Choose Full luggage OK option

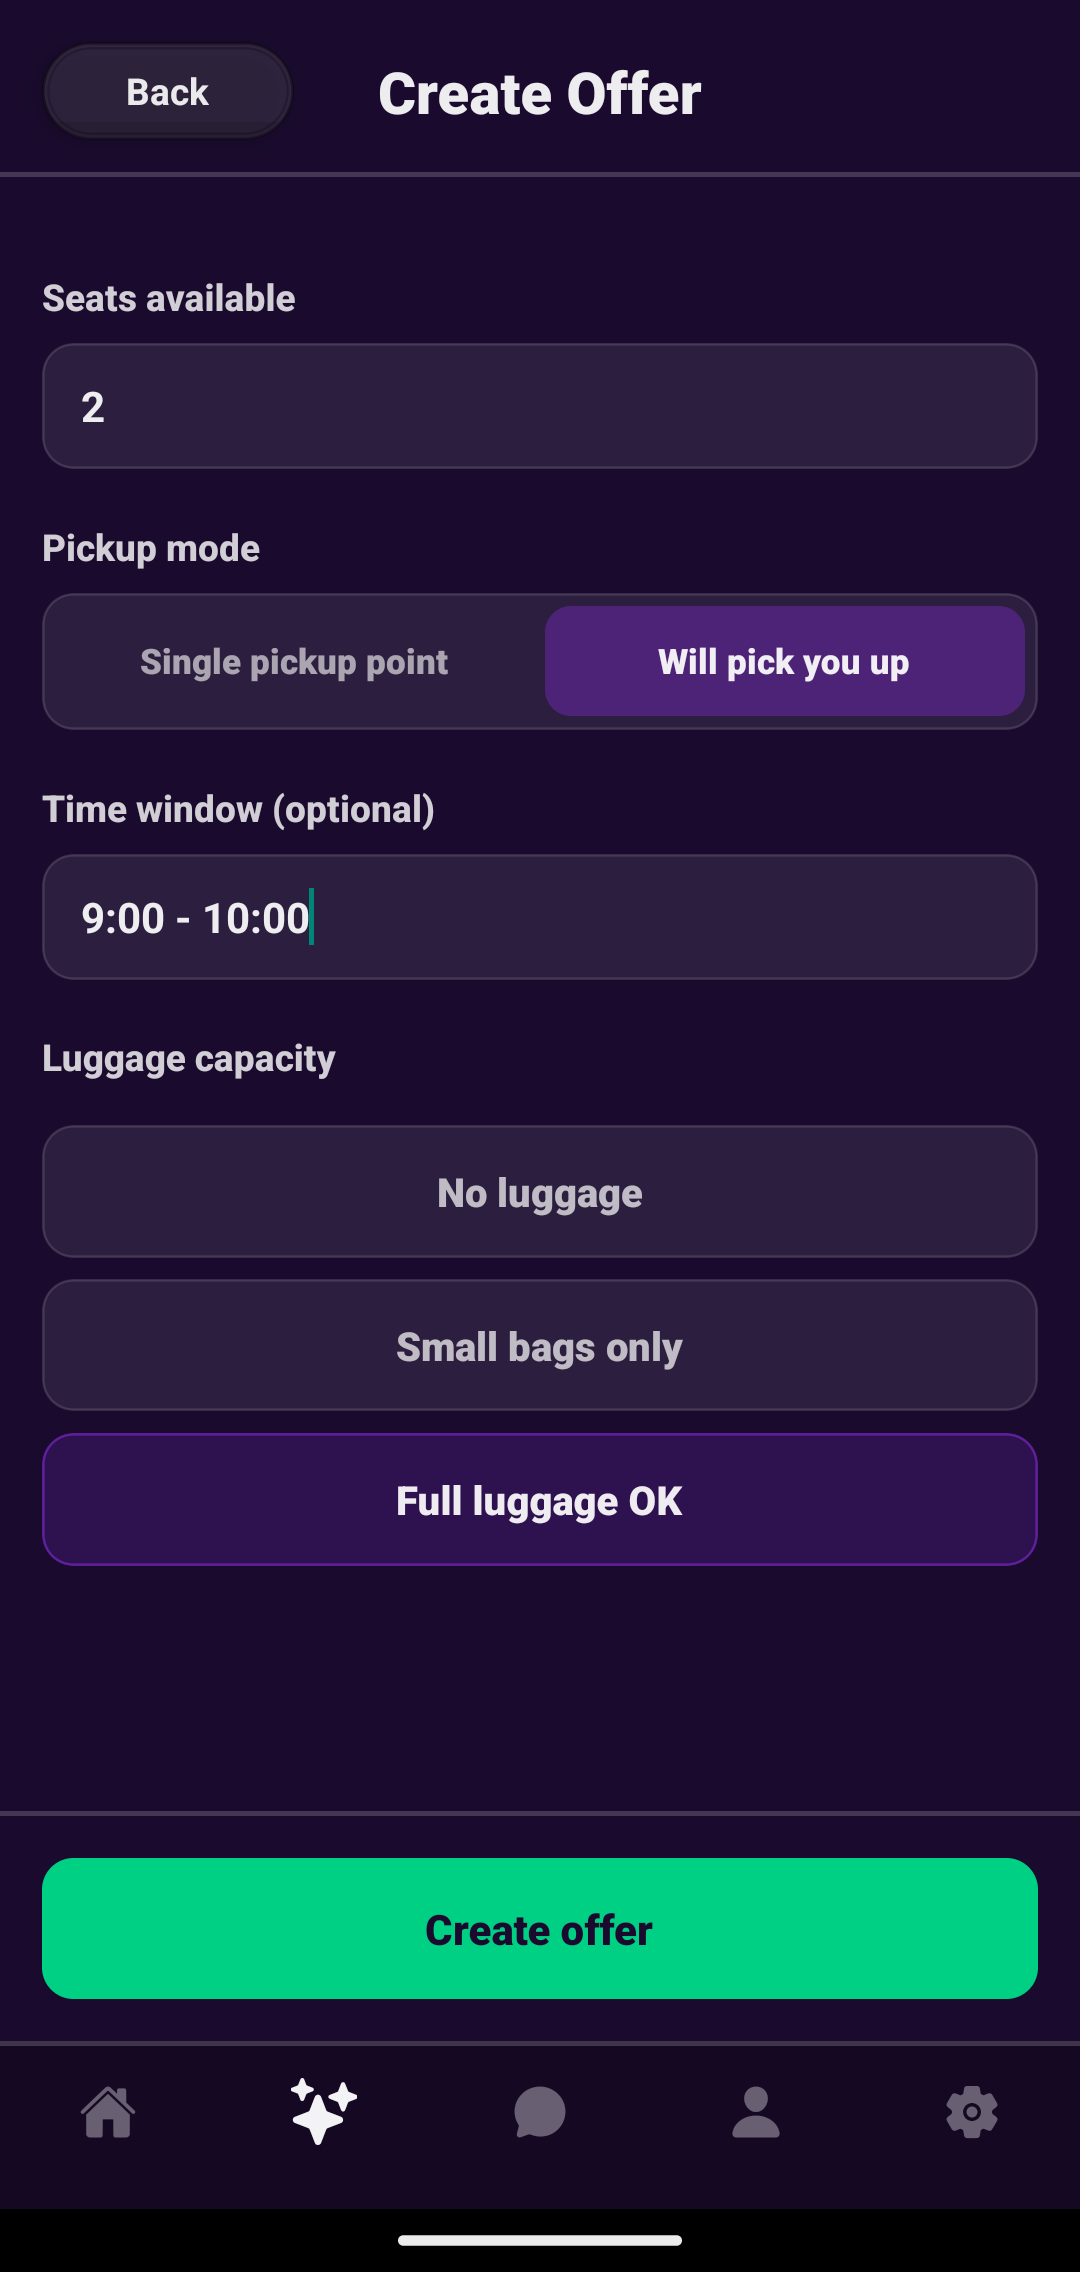pyautogui.click(x=540, y=1500)
